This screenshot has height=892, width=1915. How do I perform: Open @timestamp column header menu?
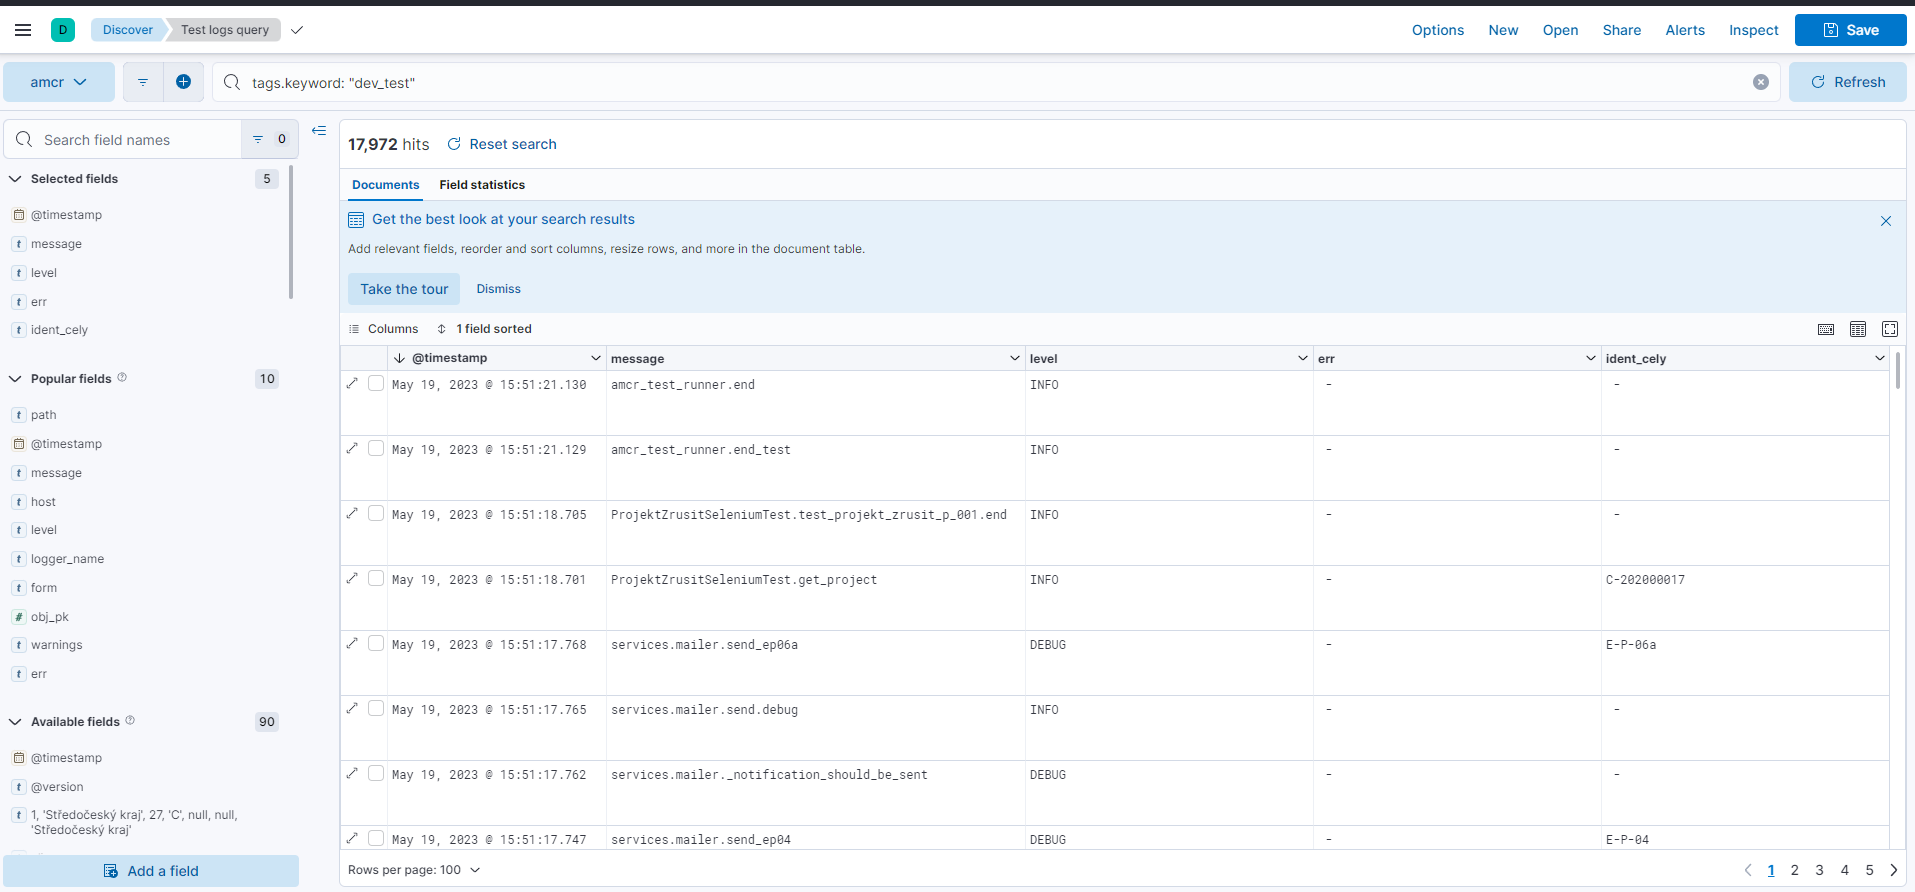(596, 358)
